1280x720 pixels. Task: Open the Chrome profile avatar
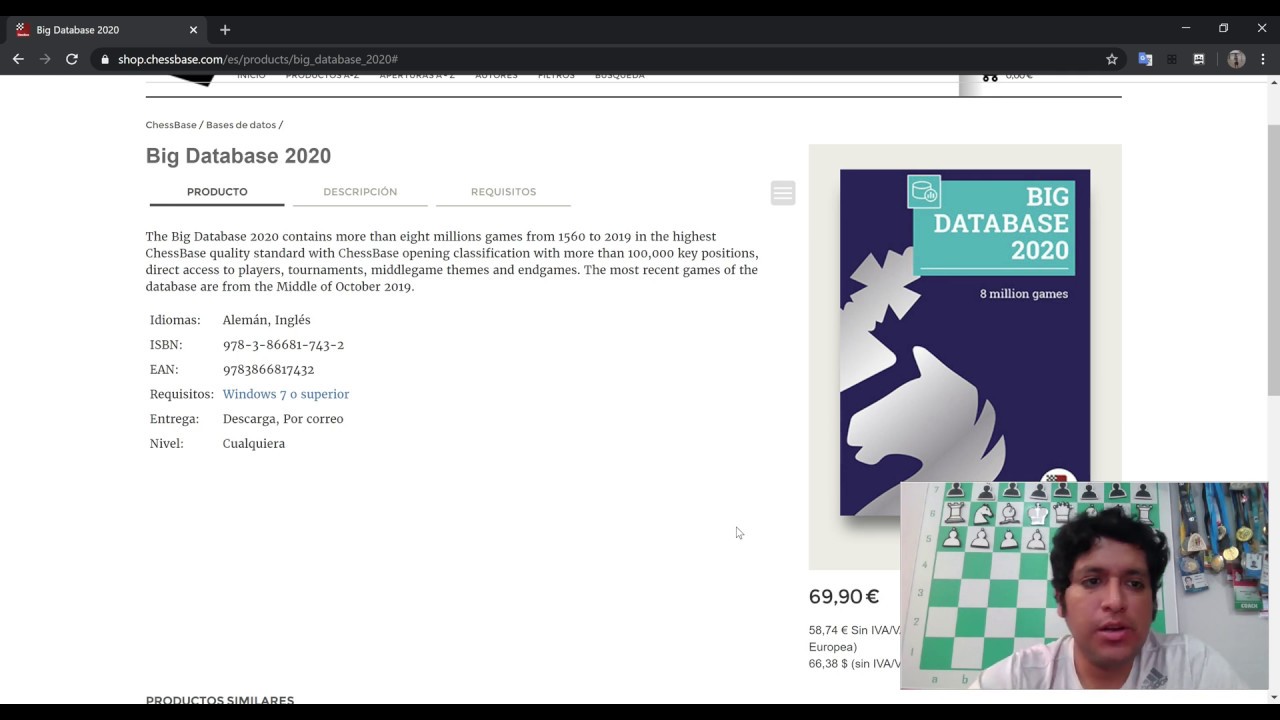click(1237, 59)
